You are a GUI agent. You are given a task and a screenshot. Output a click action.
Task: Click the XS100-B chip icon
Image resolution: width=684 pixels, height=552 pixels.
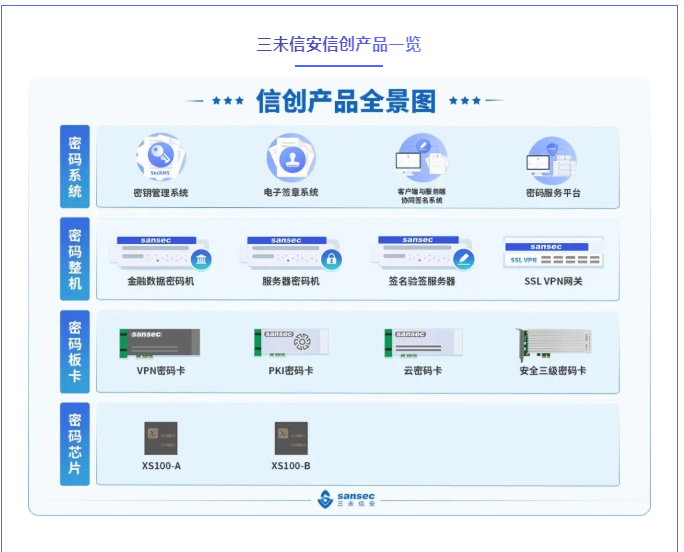[291, 438]
